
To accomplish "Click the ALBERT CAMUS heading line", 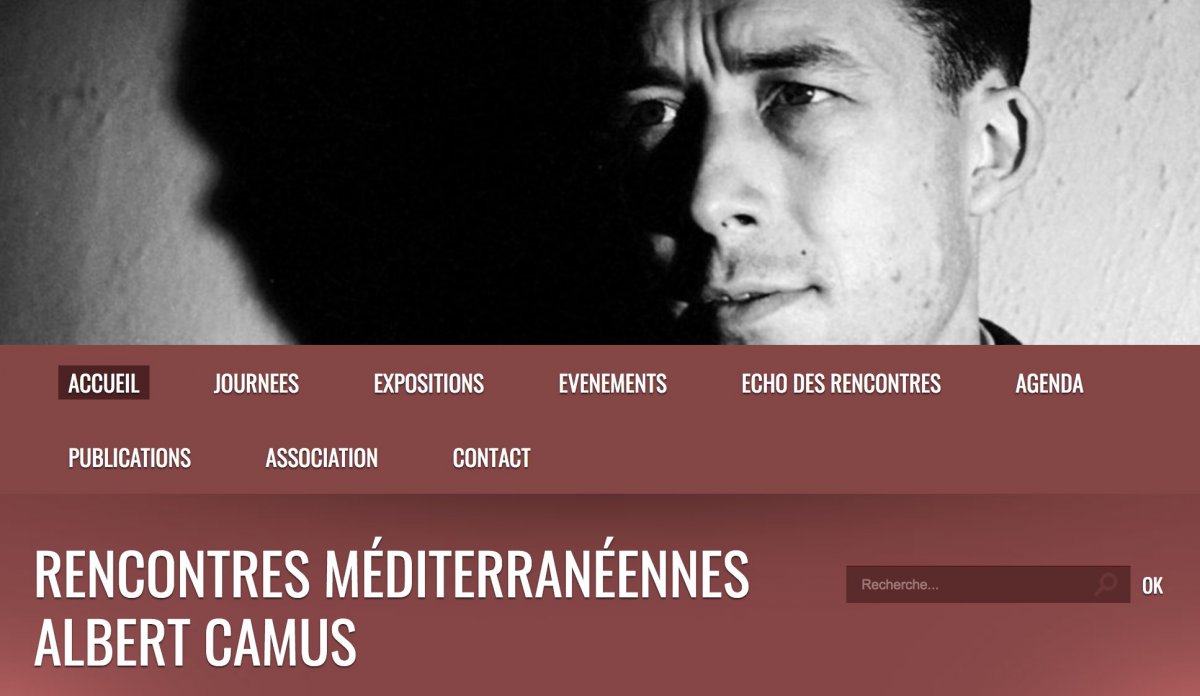I will pyautogui.click(x=195, y=642).
